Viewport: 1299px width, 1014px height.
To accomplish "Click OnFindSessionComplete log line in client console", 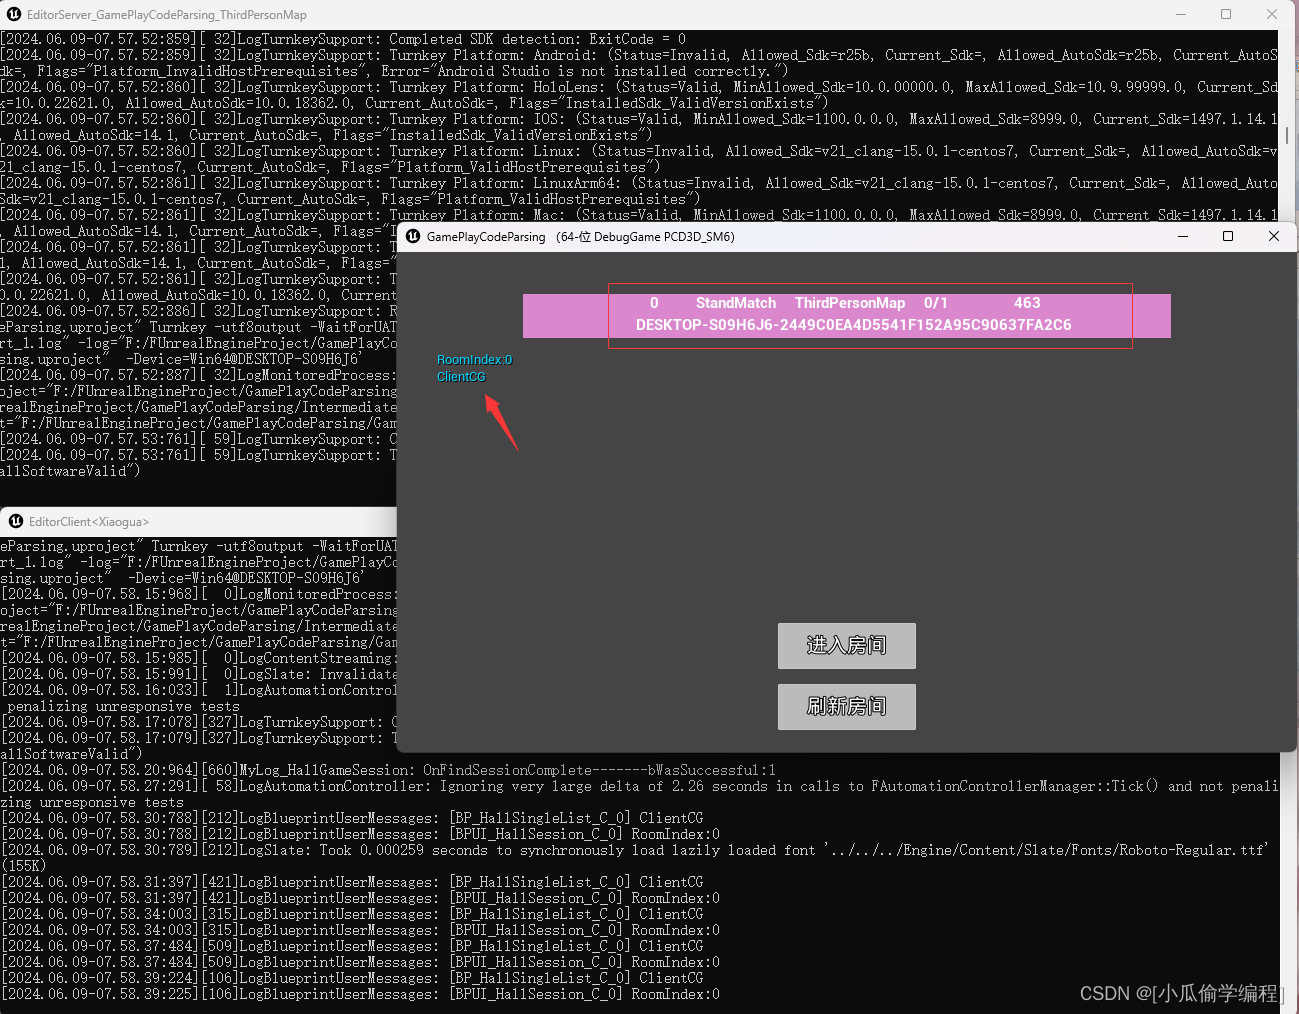I will [388, 770].
